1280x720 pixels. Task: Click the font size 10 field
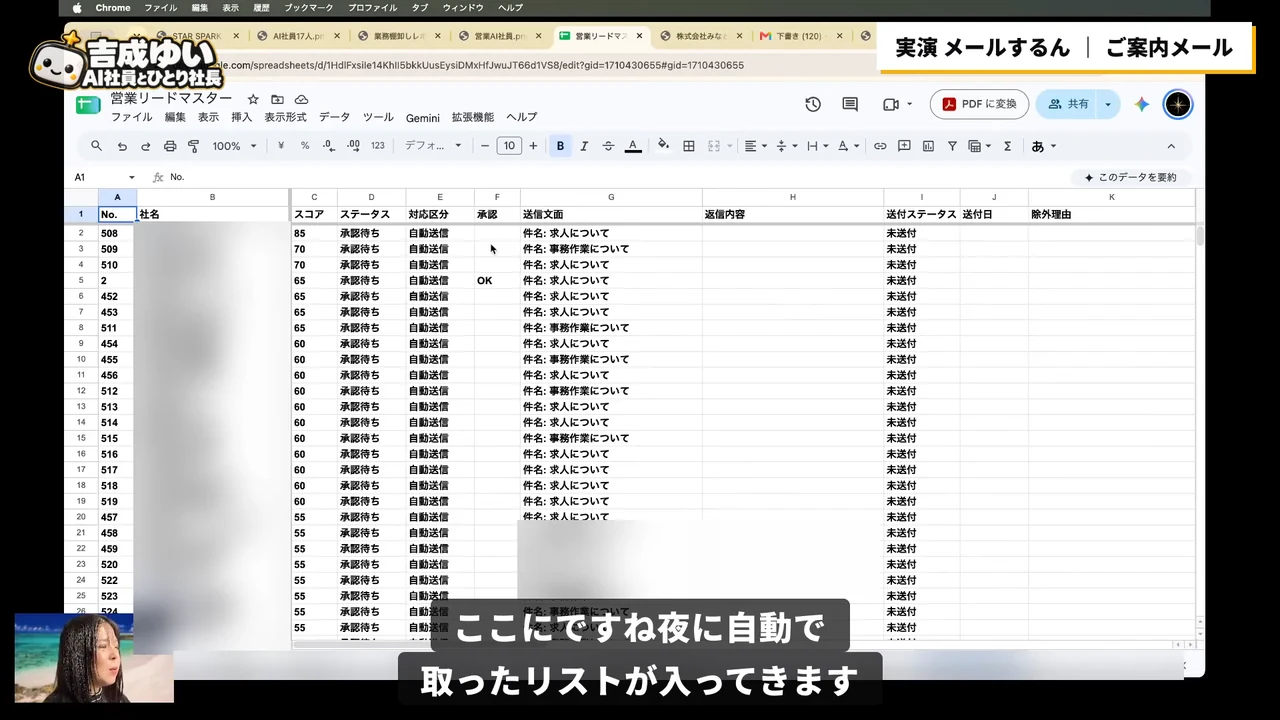point(509,146)
